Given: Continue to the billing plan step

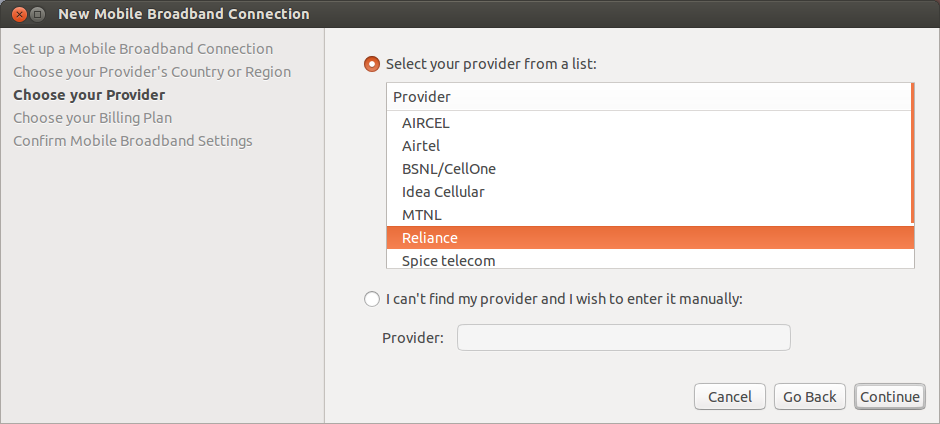Looking at the screenshot, I should (x=890, y=397).
